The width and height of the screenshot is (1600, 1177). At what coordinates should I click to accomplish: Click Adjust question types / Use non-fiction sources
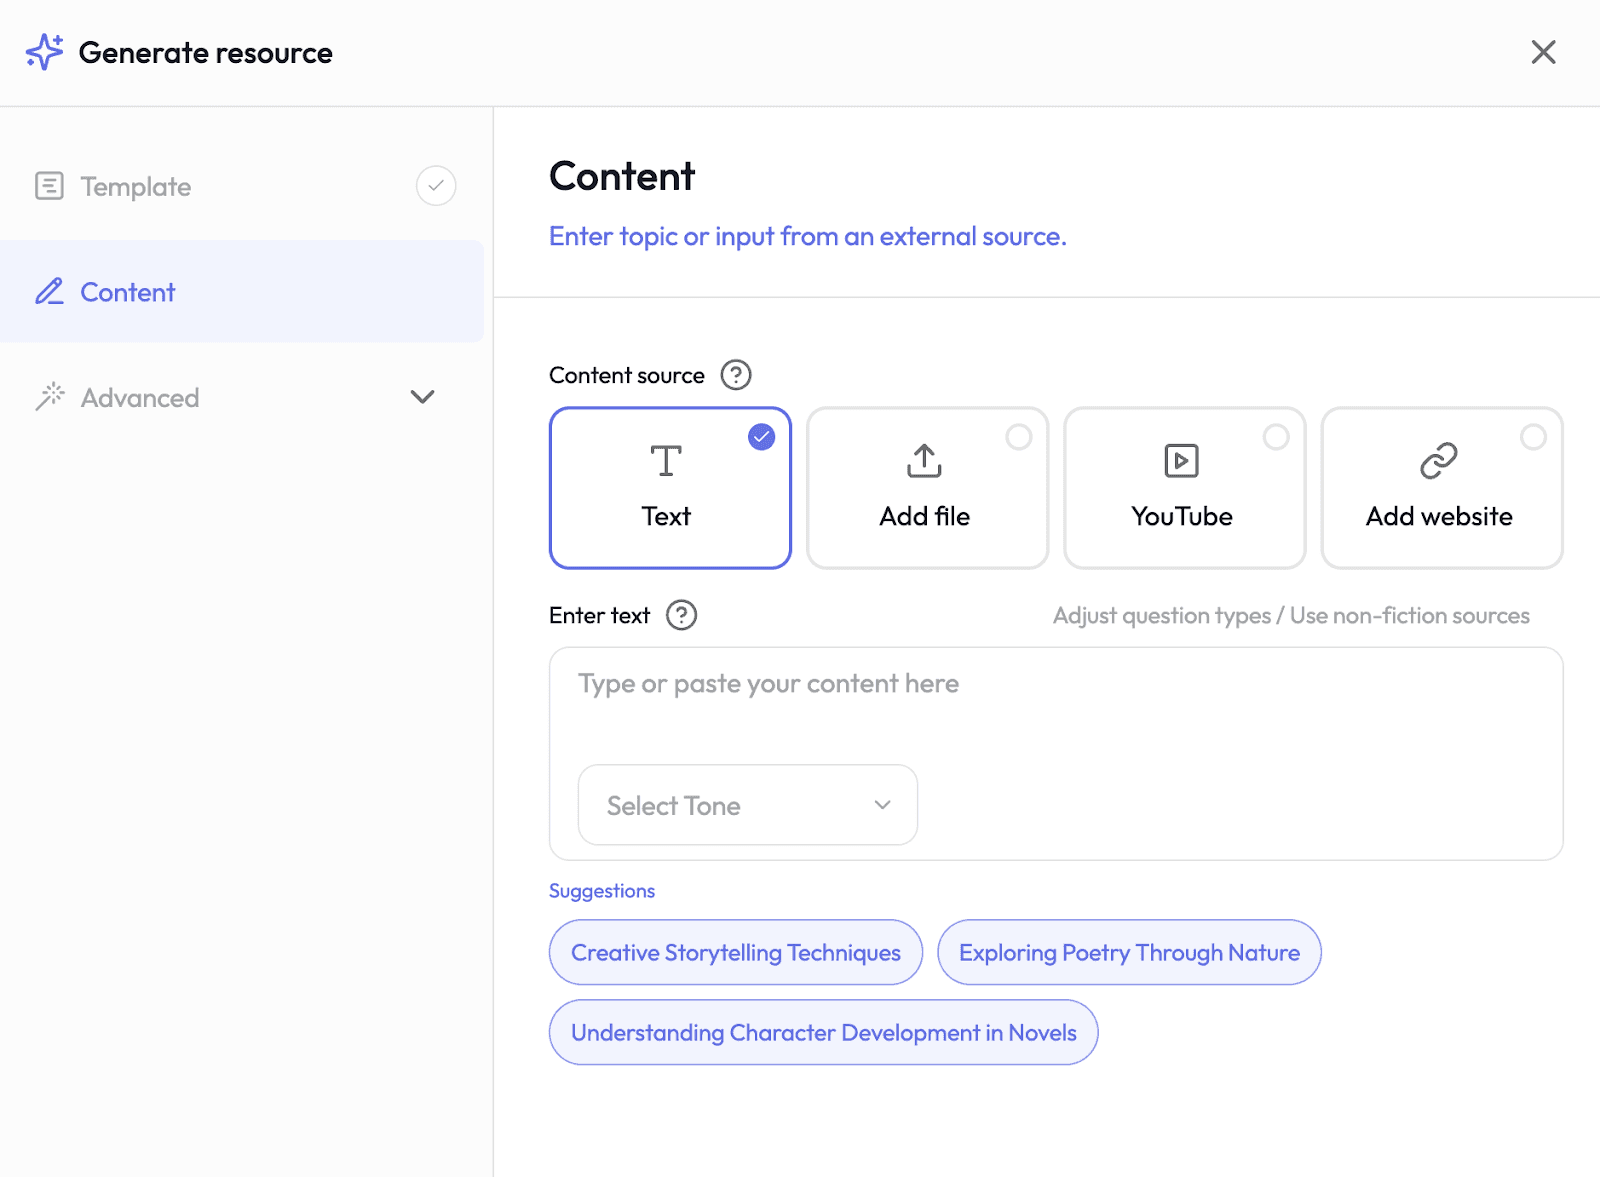1291,616
